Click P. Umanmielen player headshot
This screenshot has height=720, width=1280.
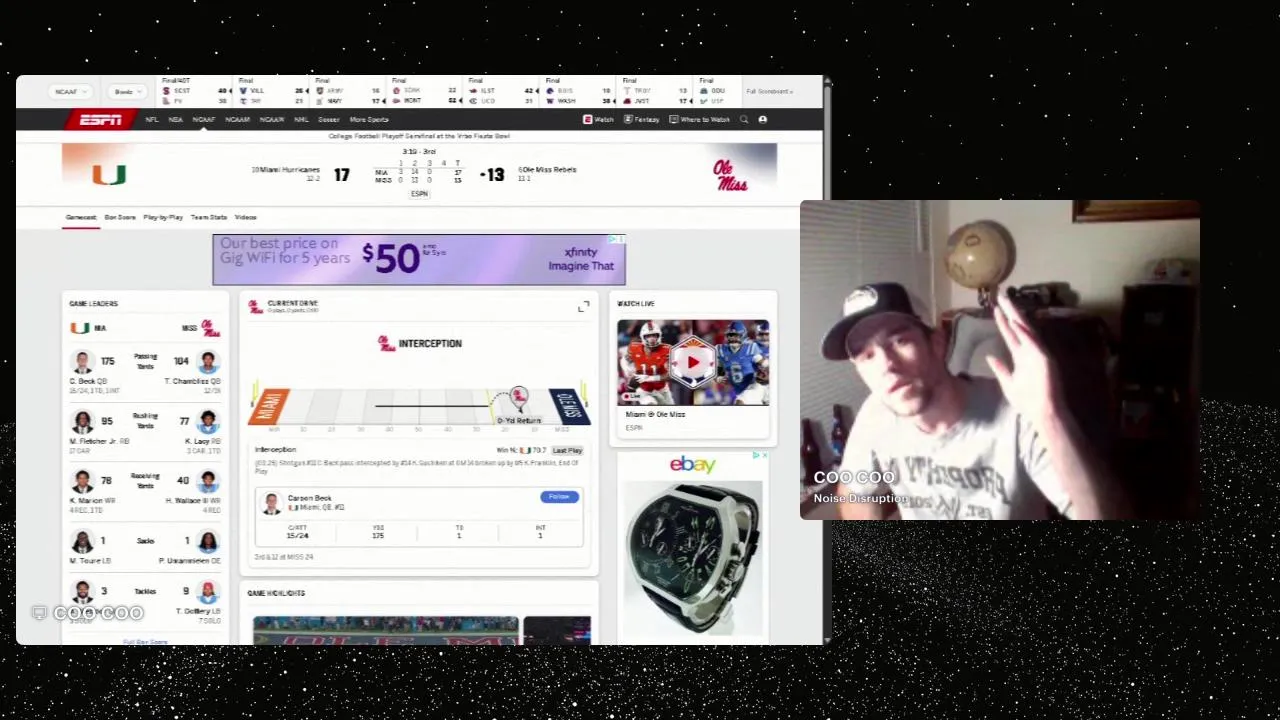click(x=208, y=541)
